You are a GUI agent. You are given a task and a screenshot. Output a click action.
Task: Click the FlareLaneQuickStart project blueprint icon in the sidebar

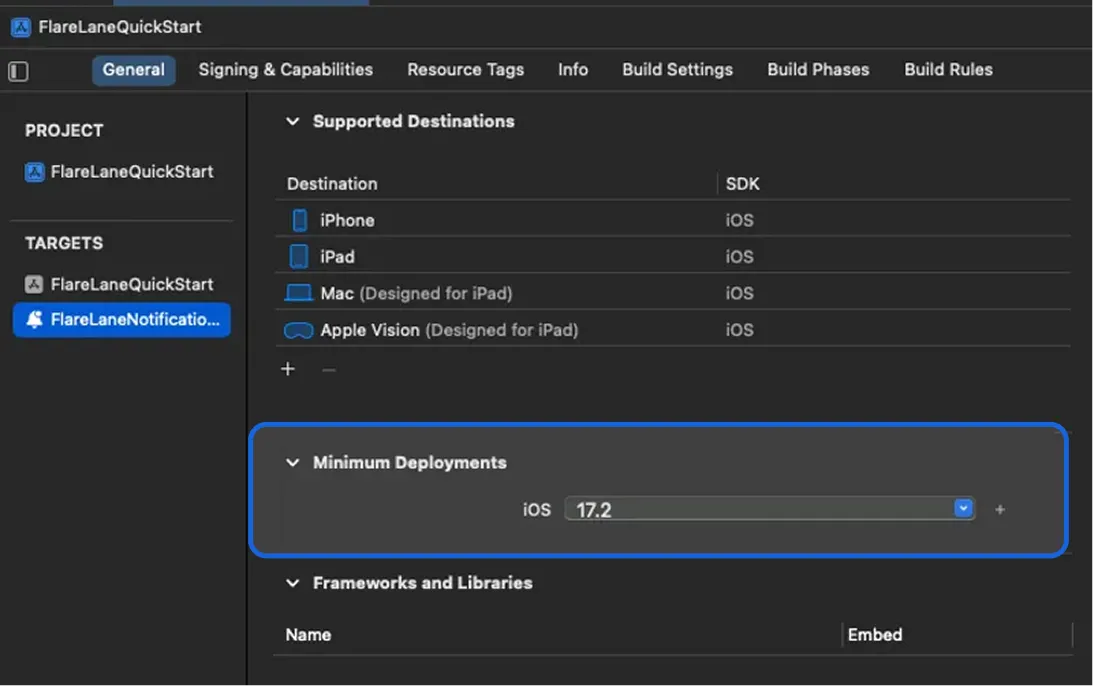(x=34, y=172)
